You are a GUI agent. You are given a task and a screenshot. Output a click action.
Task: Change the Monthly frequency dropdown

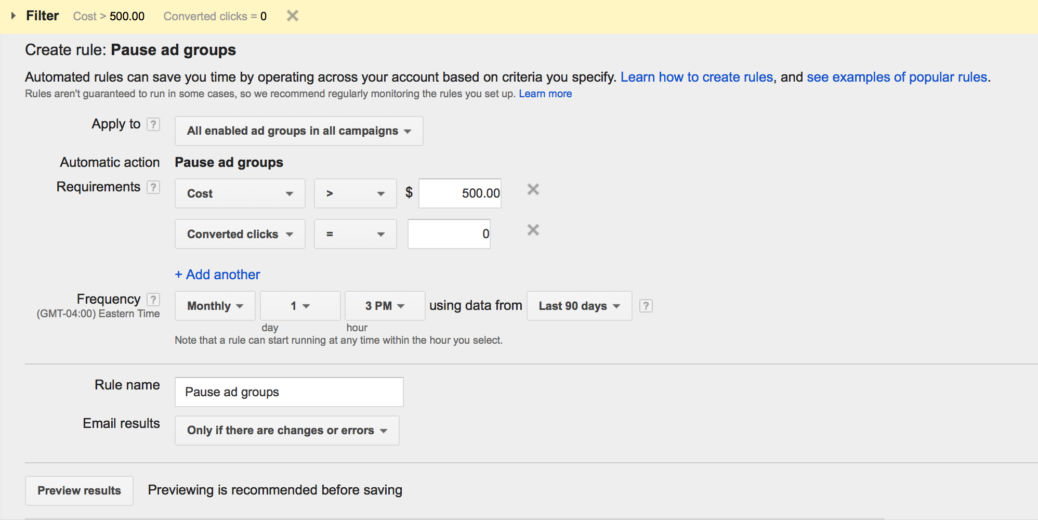pyautogui.click(x=215, y=306)
